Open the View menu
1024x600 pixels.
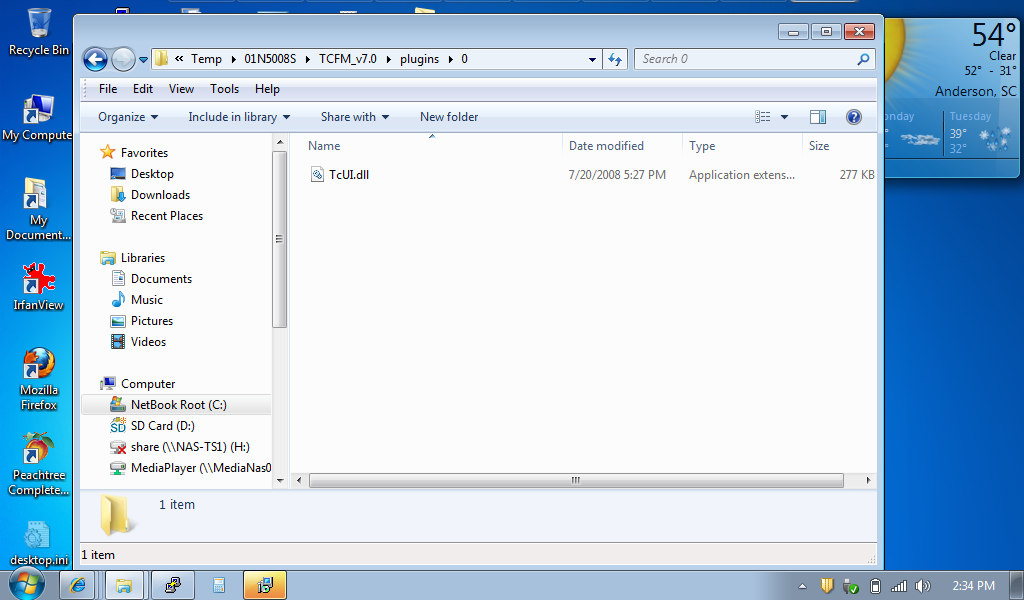coord(181,89)
